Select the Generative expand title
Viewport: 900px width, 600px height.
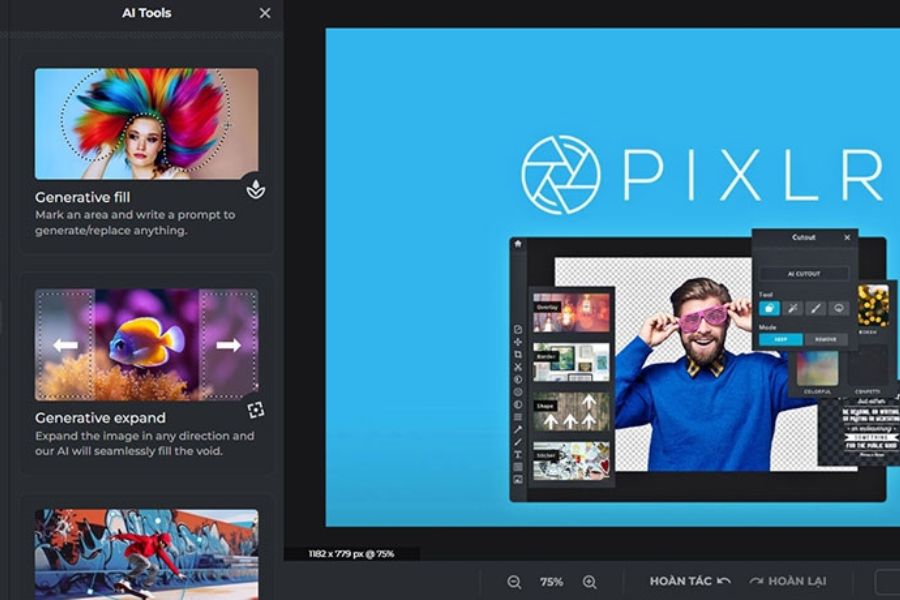(100, 417)
